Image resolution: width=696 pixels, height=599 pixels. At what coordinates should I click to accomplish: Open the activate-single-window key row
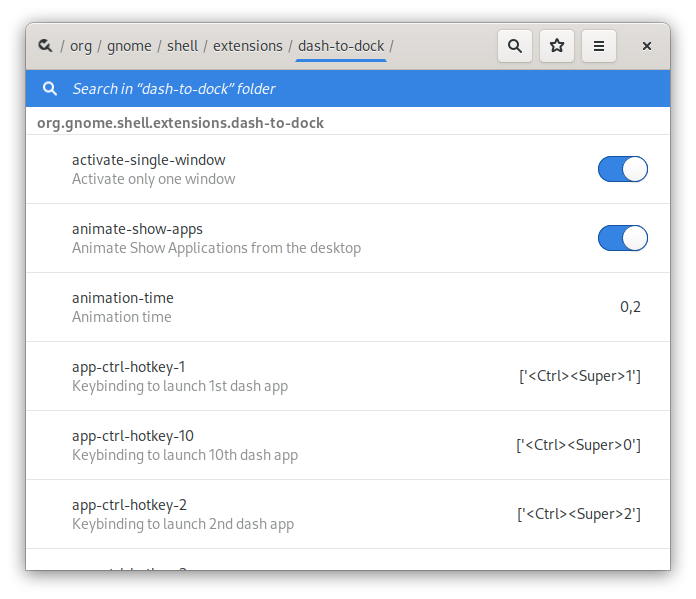348,169
